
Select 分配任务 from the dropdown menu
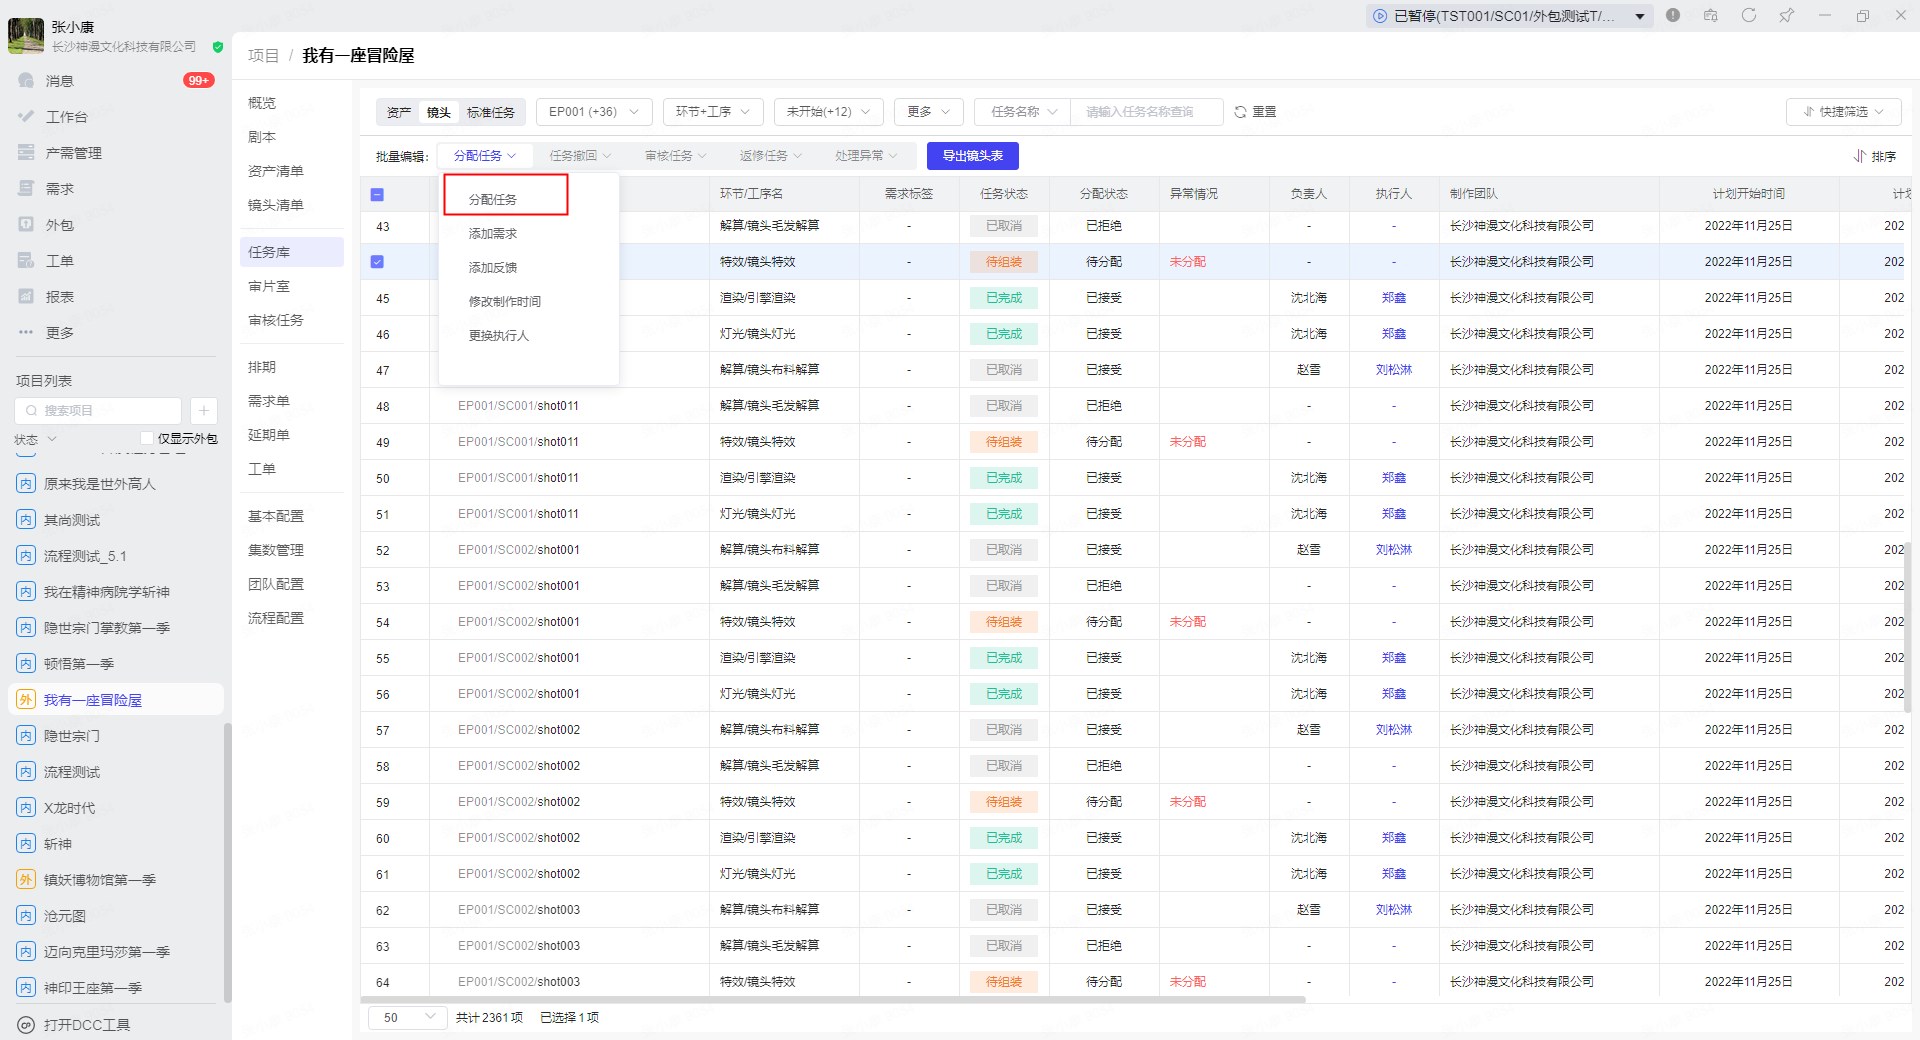point(493,200)
